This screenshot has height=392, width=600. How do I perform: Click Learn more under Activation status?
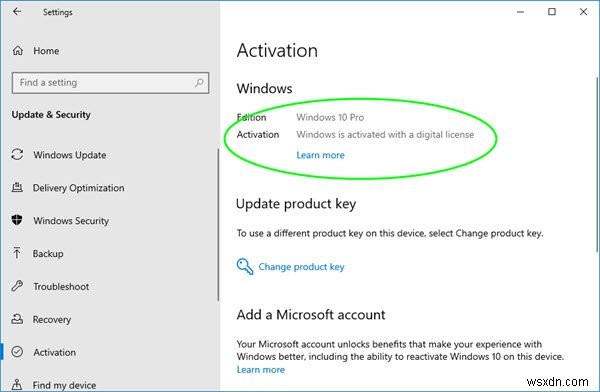(x=320, y=155)
